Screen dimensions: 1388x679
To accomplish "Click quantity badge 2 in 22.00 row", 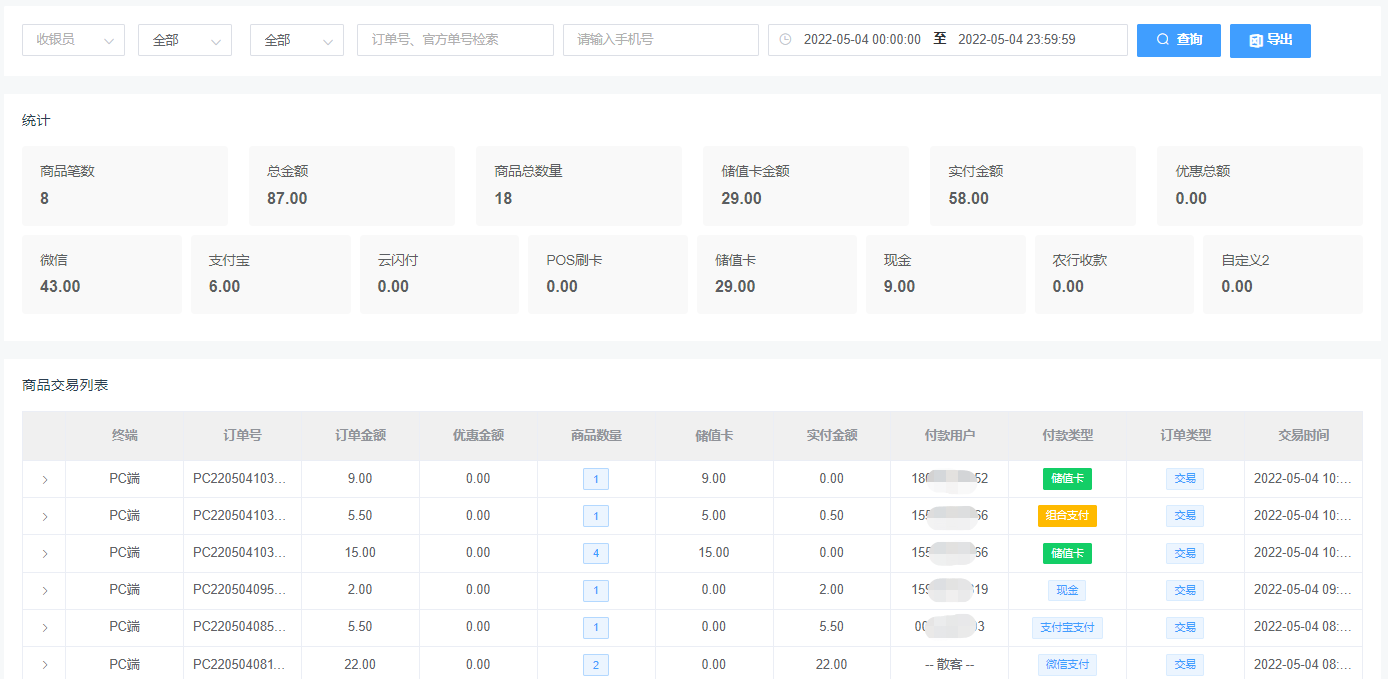I will [x=596, y=665].
